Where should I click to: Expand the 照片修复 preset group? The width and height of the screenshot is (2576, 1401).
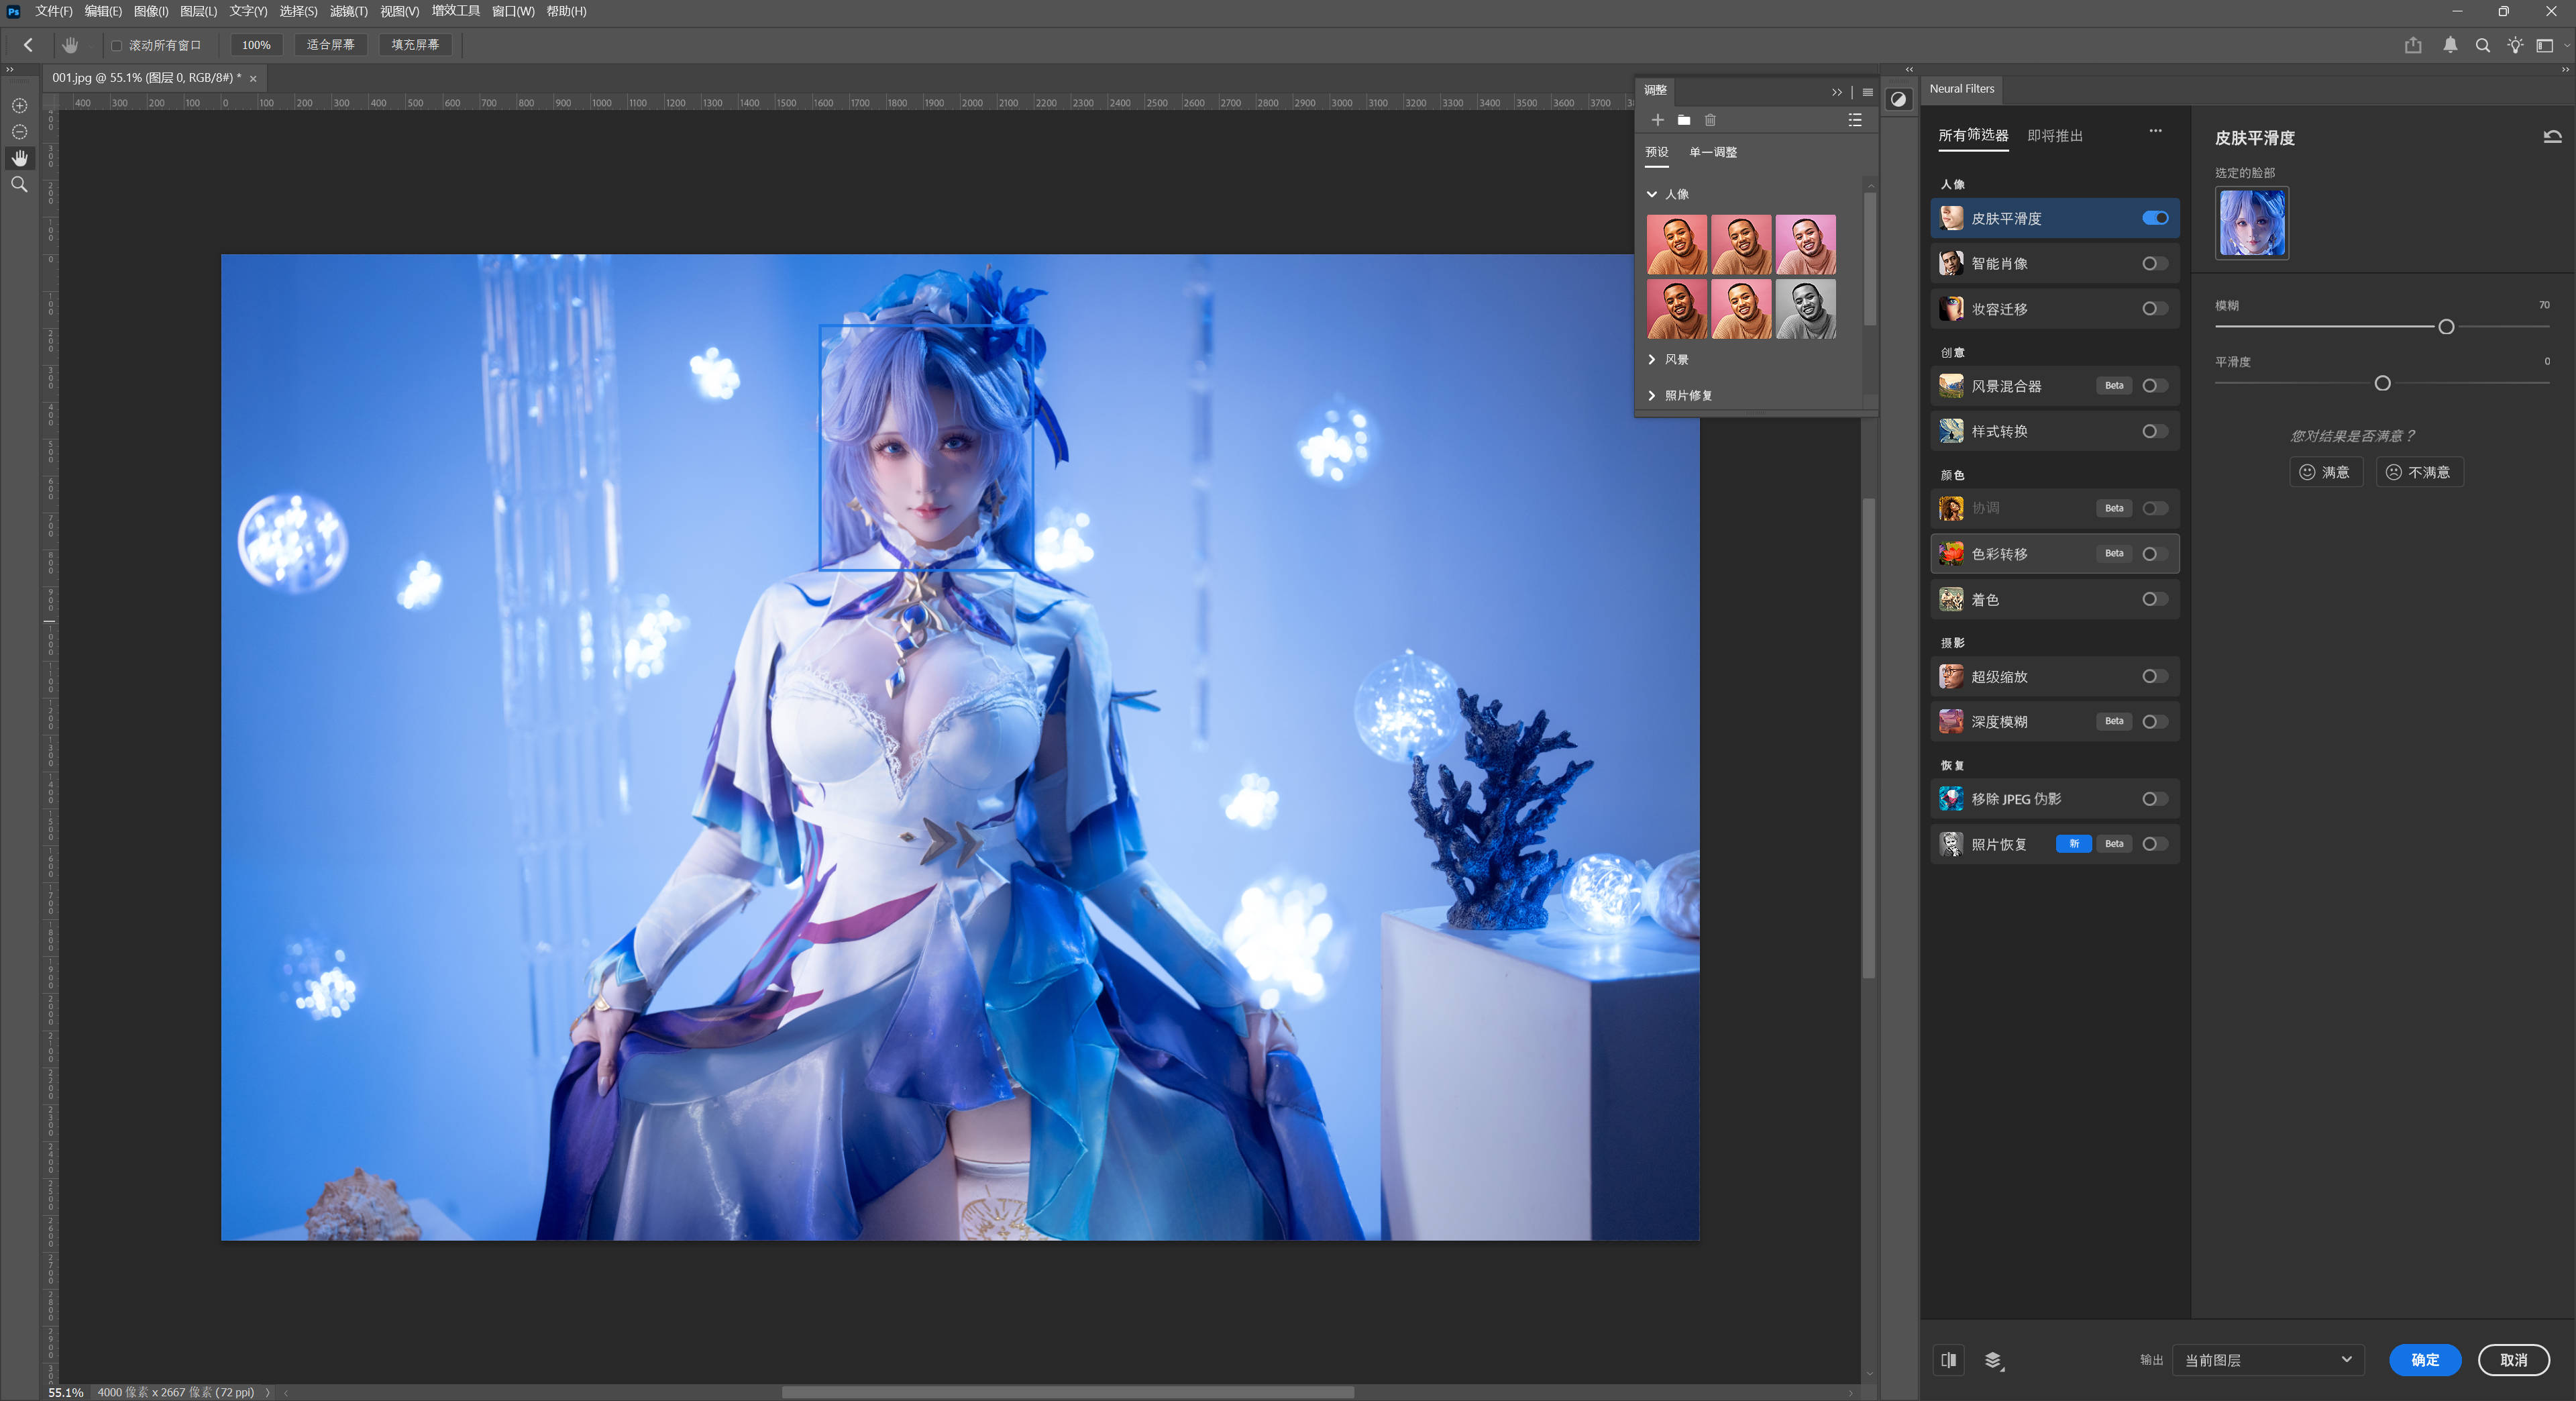1651,396
